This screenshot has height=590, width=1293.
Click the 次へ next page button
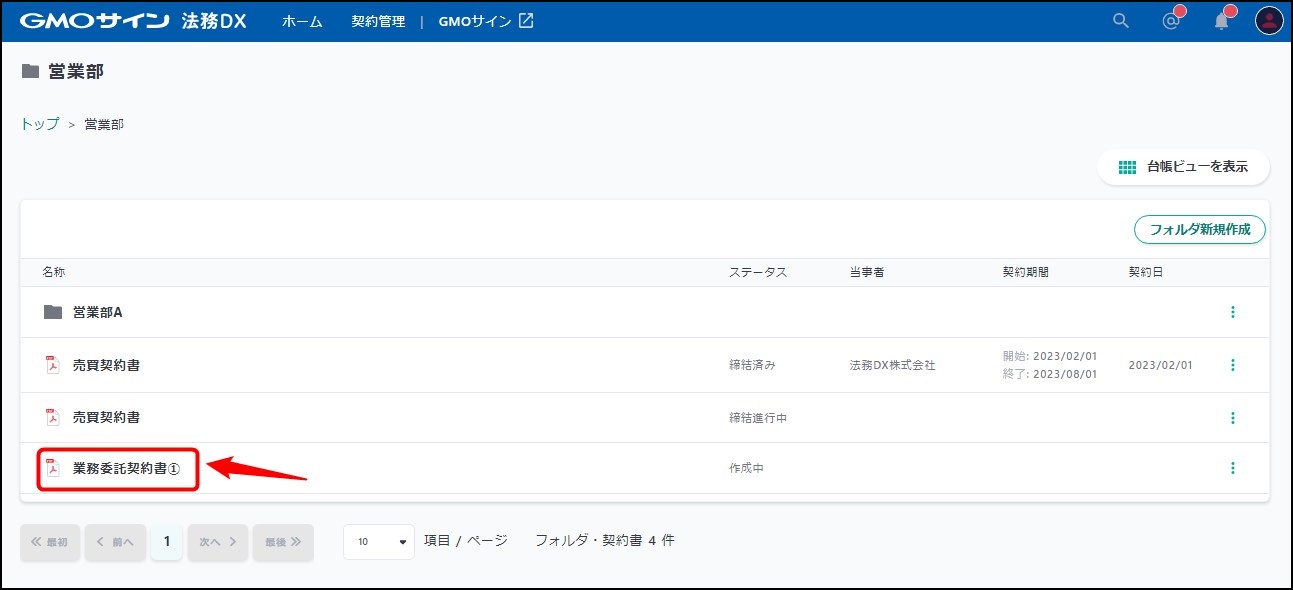pos(217,541)
